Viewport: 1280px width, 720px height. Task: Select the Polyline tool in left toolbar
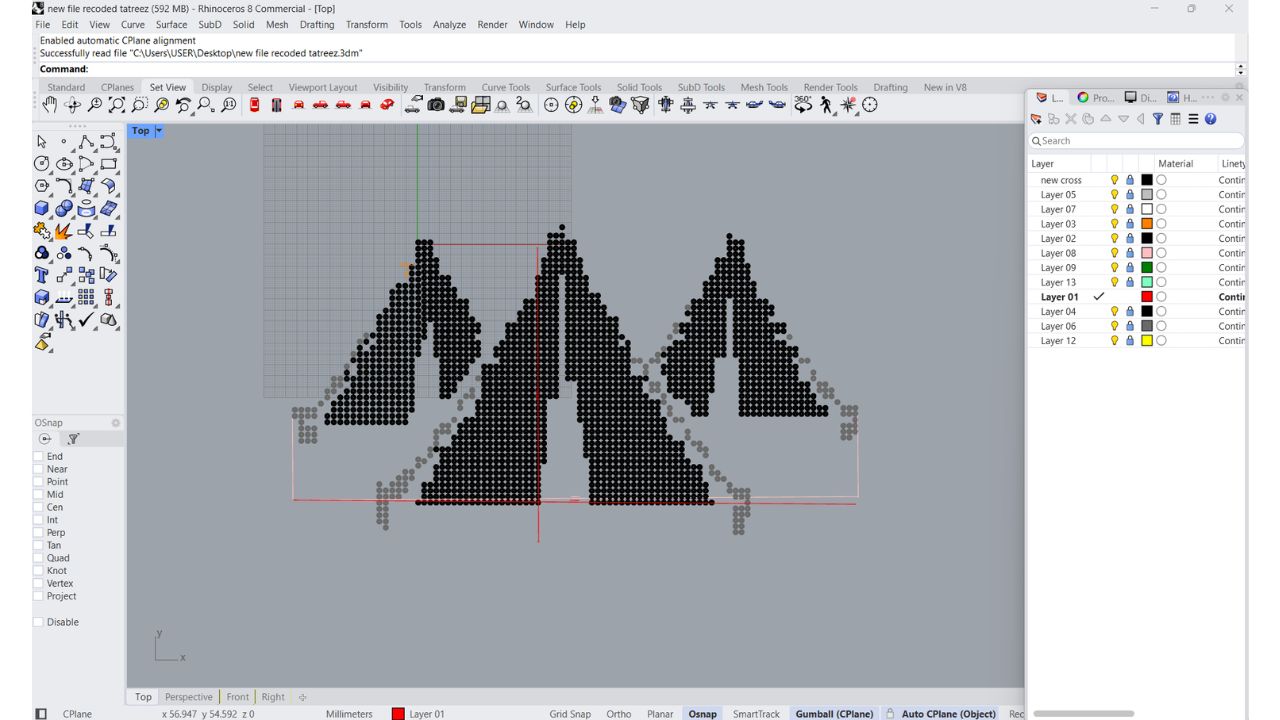pos(87,142)
